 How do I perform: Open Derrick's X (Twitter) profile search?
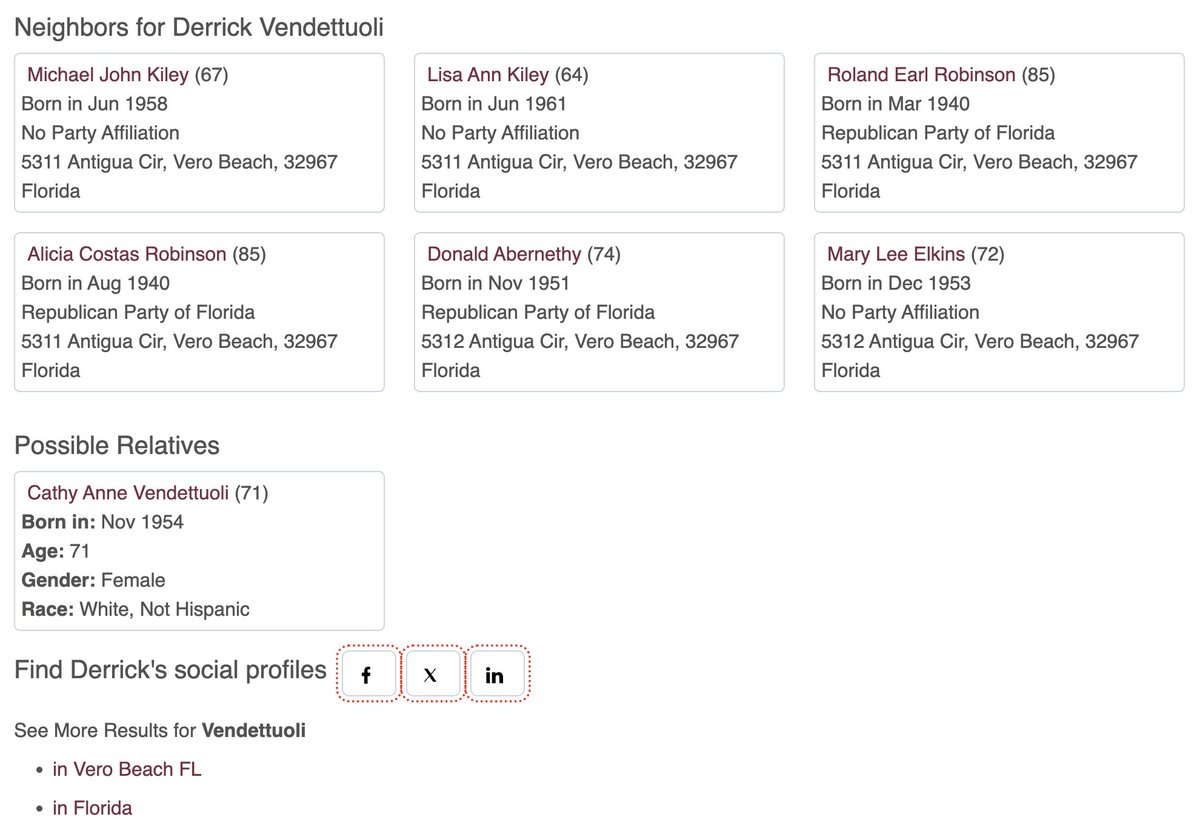(430, 675)
